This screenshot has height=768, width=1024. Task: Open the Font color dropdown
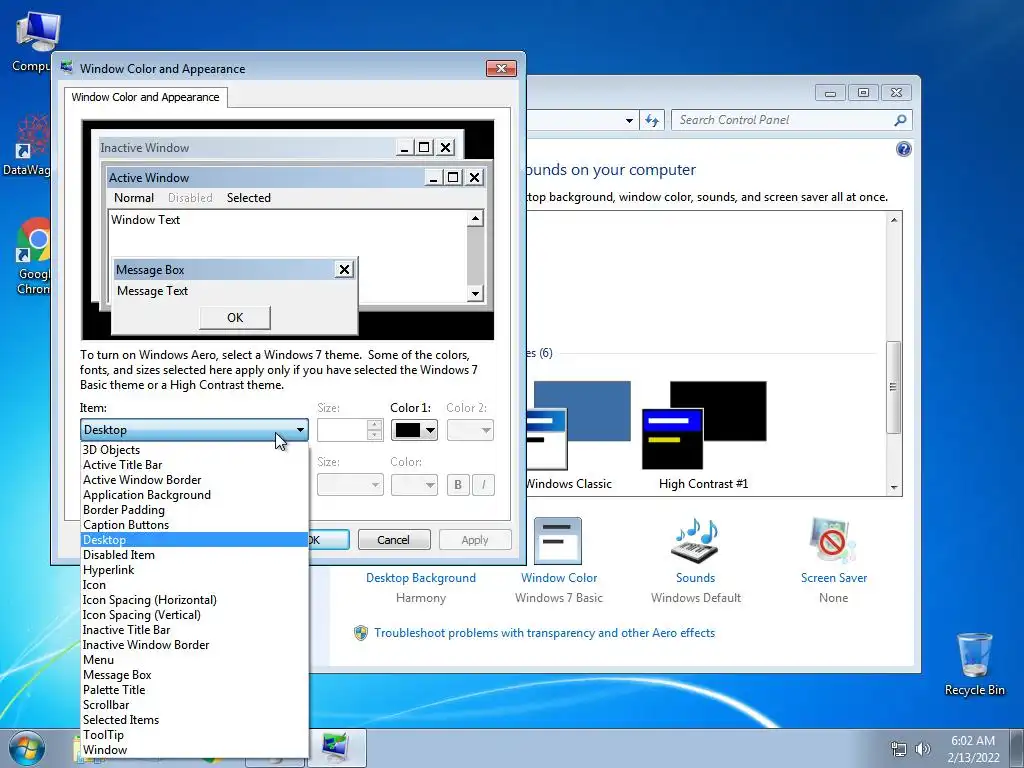(414, 485)
